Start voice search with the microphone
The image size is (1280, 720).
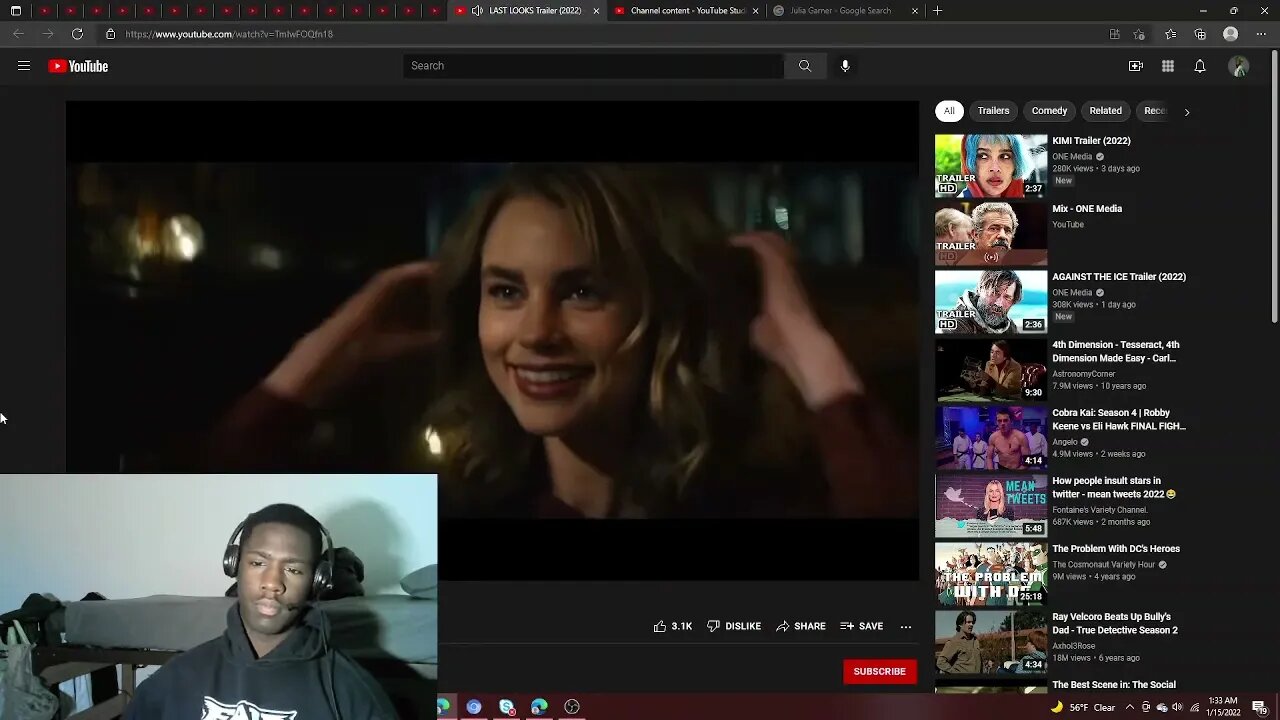click(x=845, y=66)
